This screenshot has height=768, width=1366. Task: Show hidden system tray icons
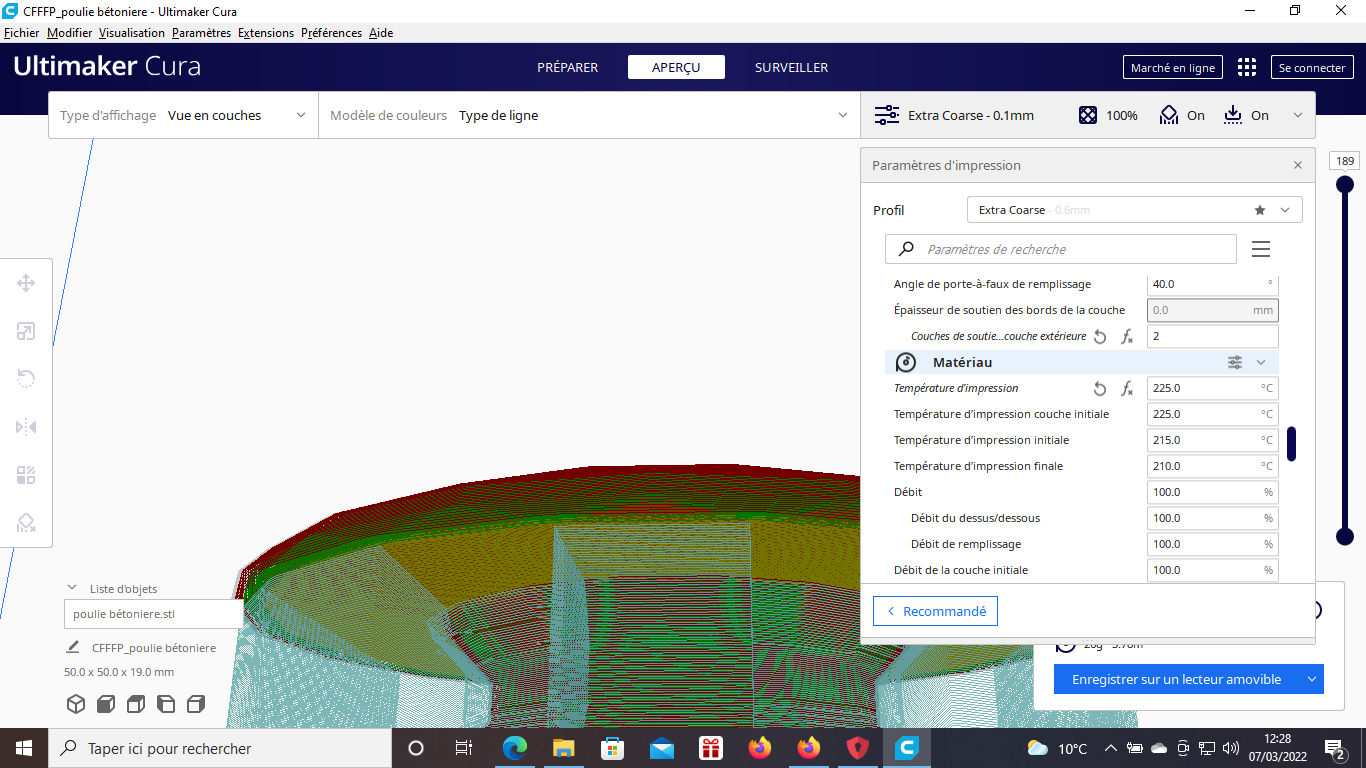[x=1110, y=748]
